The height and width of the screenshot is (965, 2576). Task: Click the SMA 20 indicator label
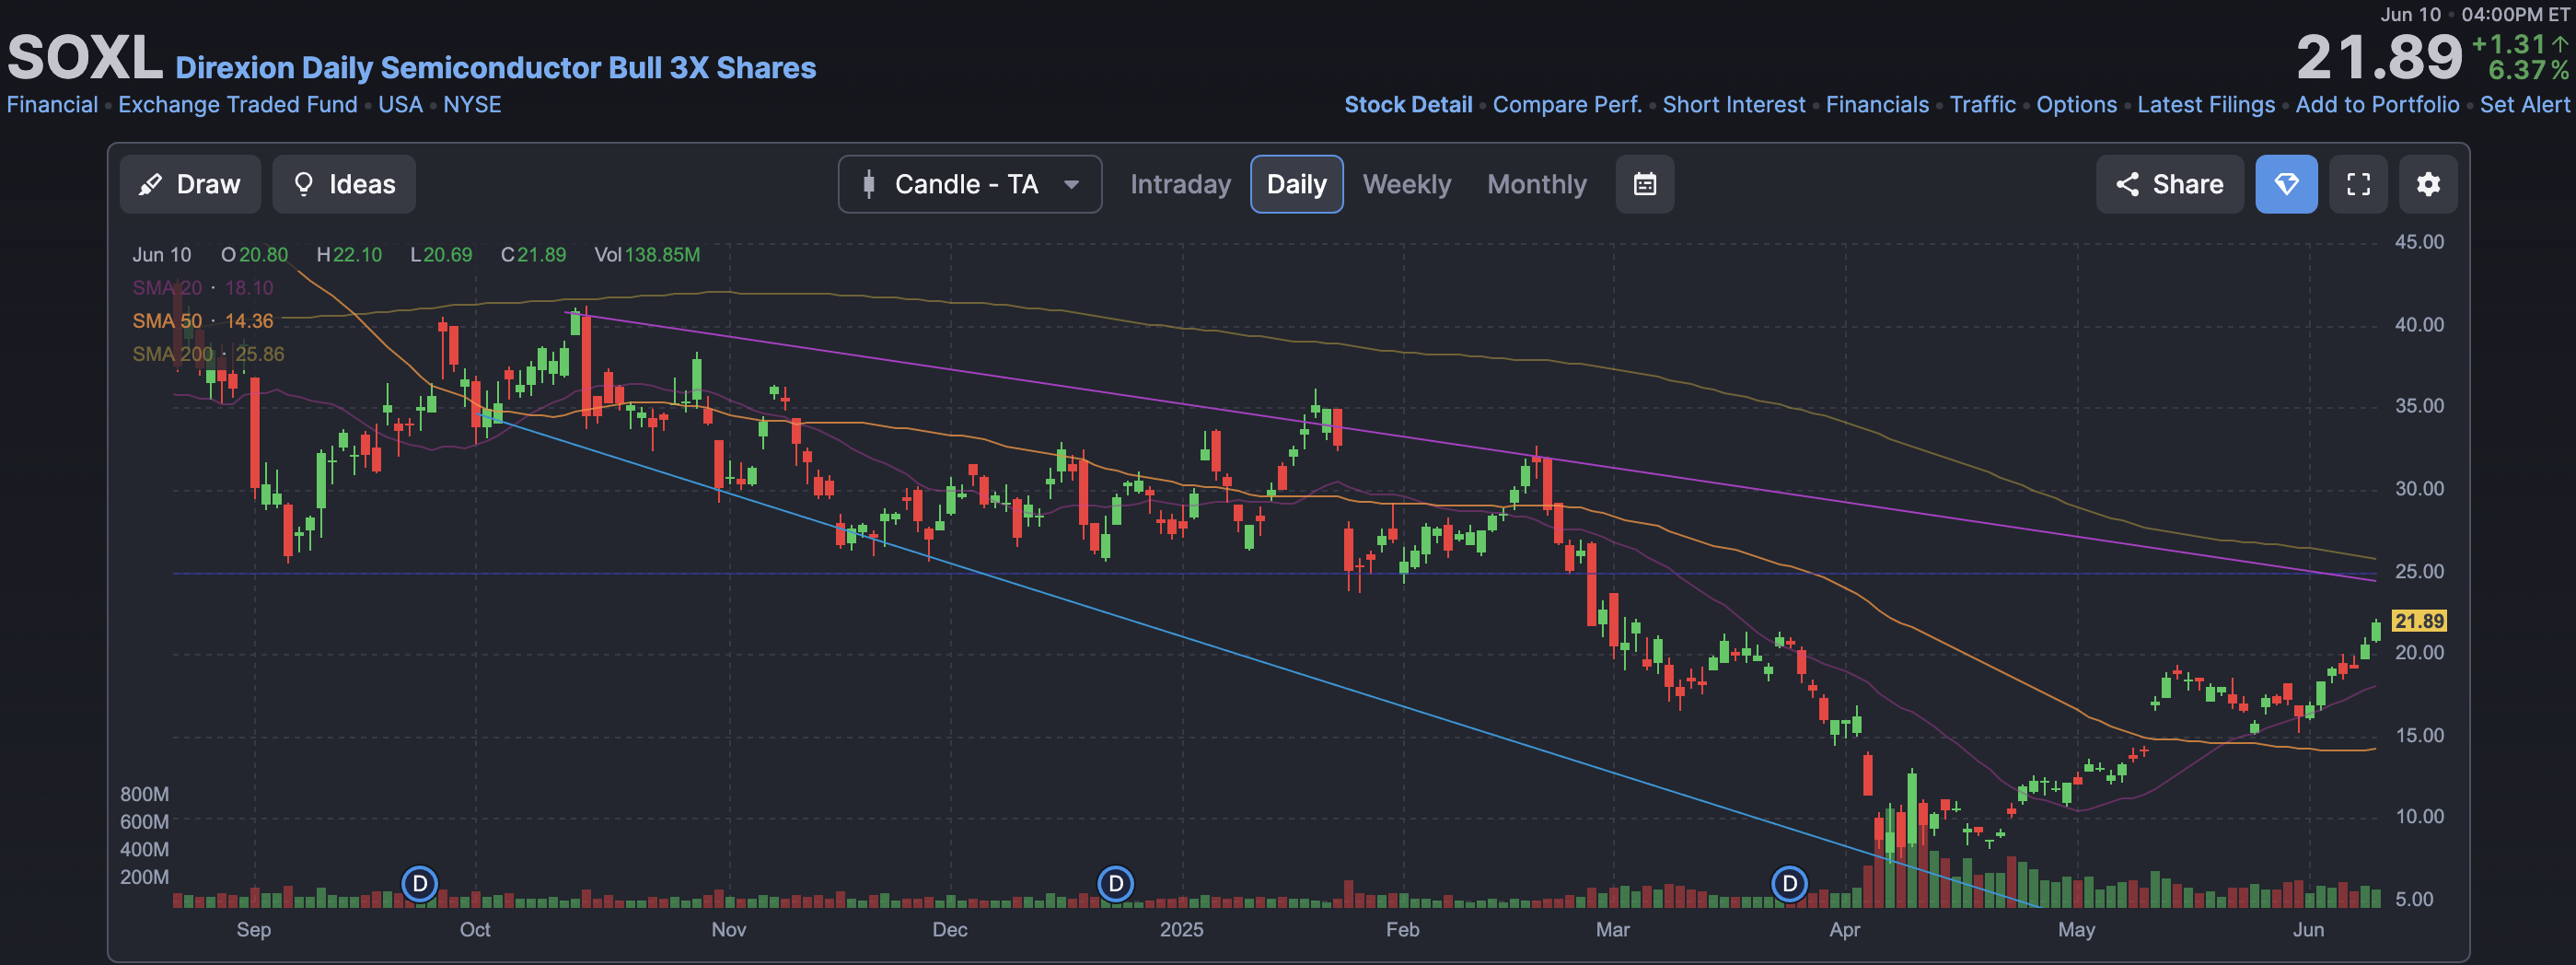(x=167, y=288)
